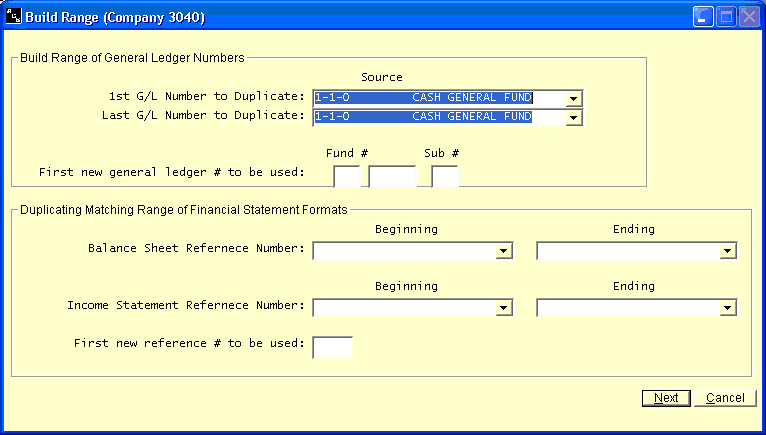Open the Income Statement Beginning reference dropdown
The width and height of the screenshot is (766, 435).
pos(504,308)
